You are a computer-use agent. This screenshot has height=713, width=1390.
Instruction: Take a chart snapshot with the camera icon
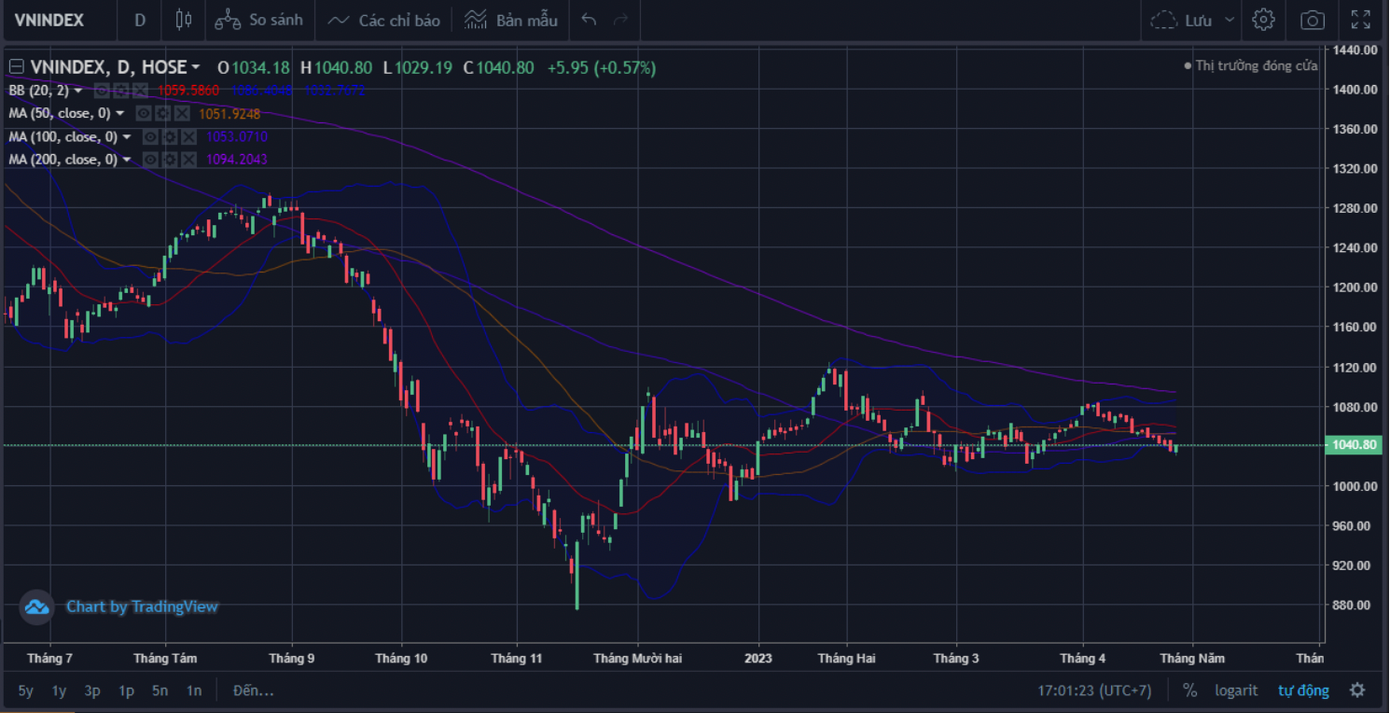(1312, 19)
